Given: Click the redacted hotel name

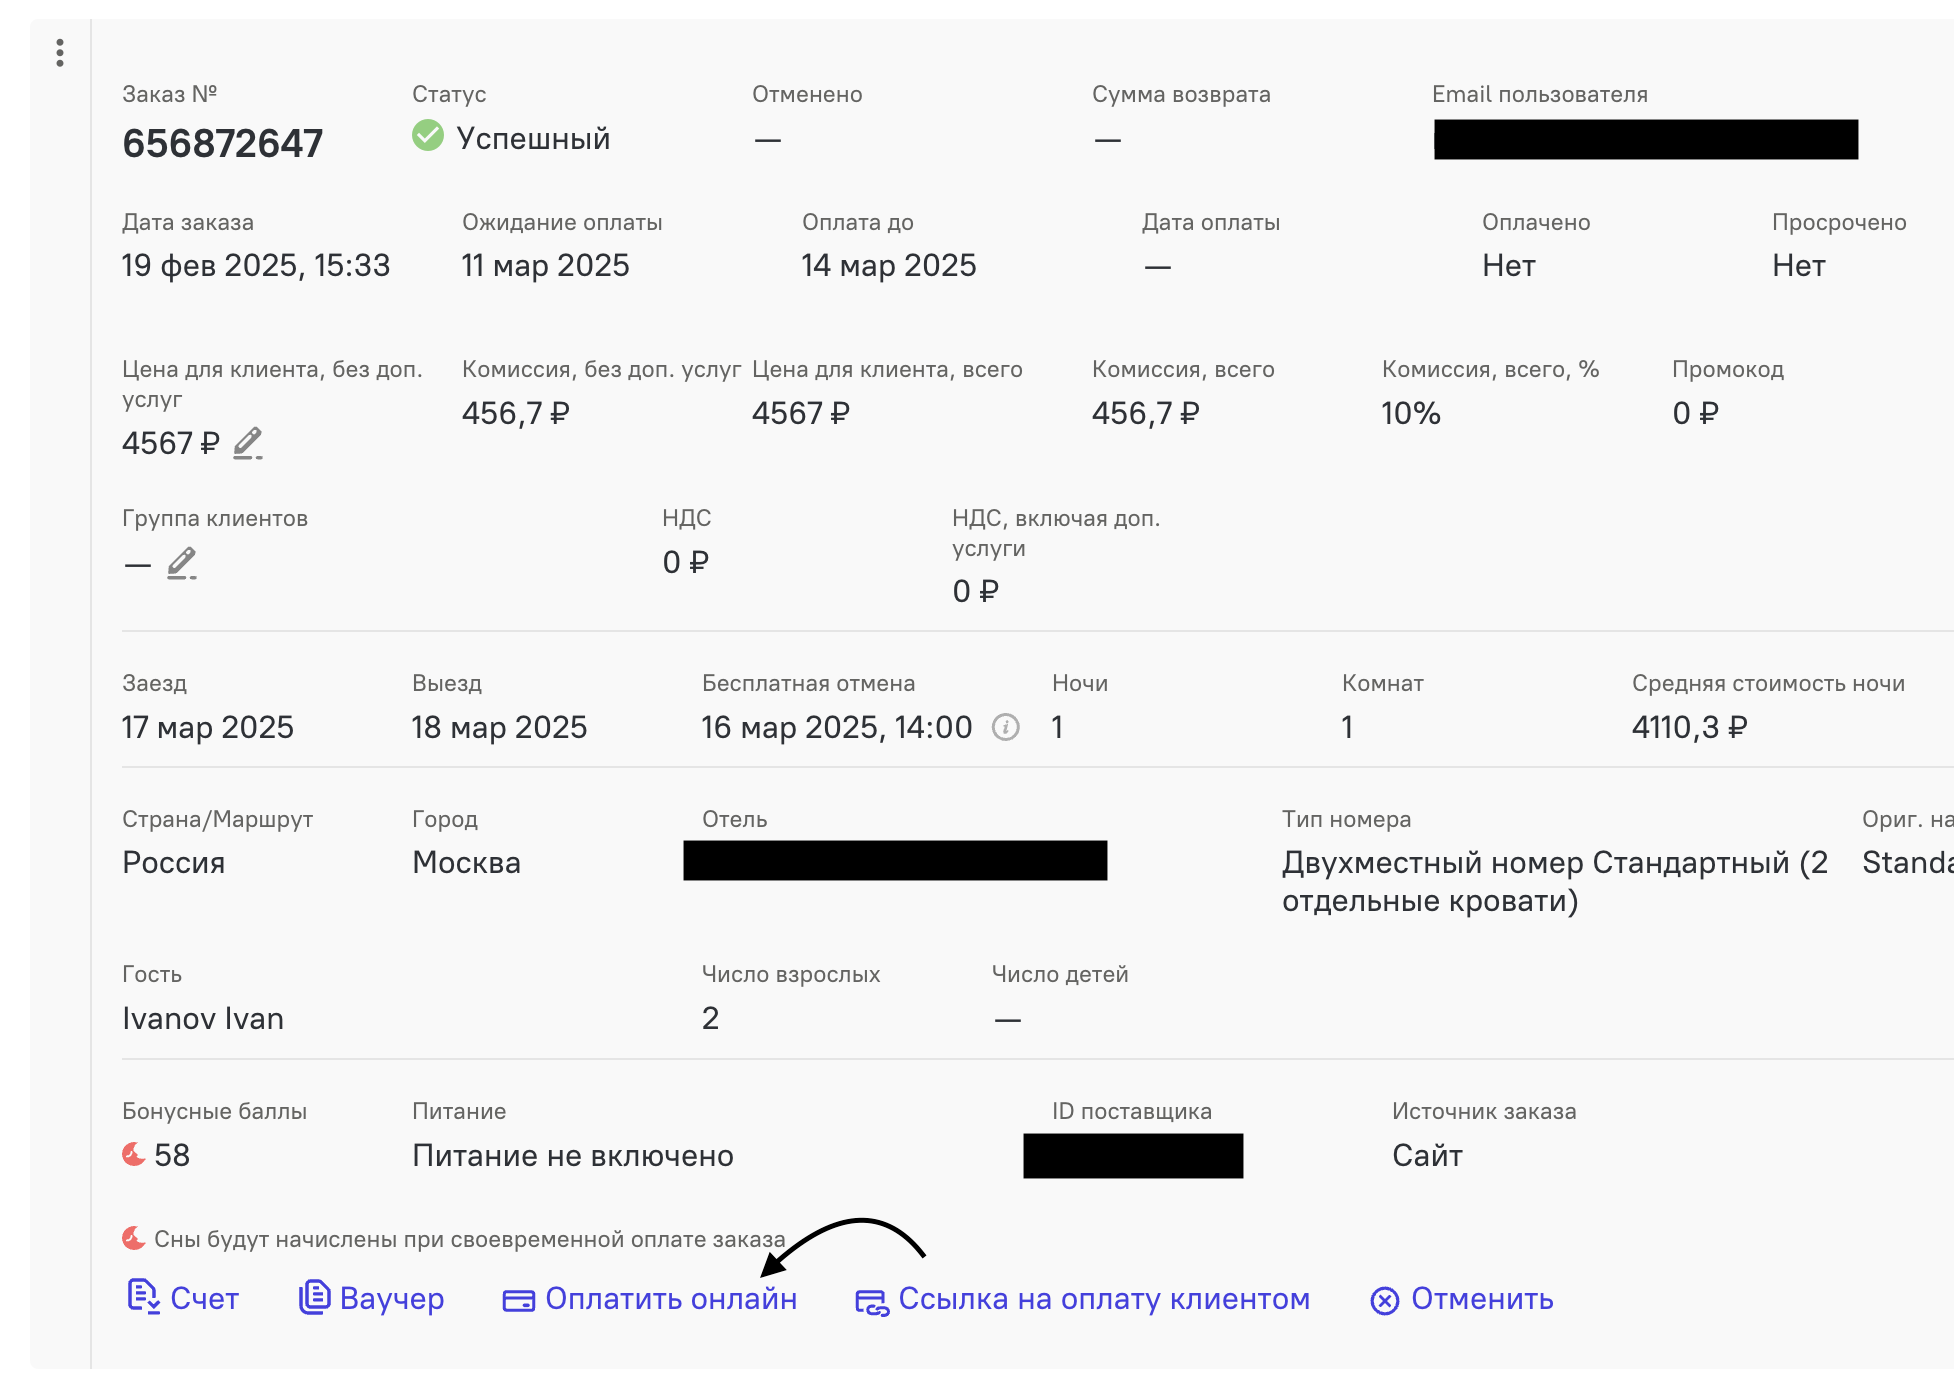Looking at the screenshot, I should 895,860.
